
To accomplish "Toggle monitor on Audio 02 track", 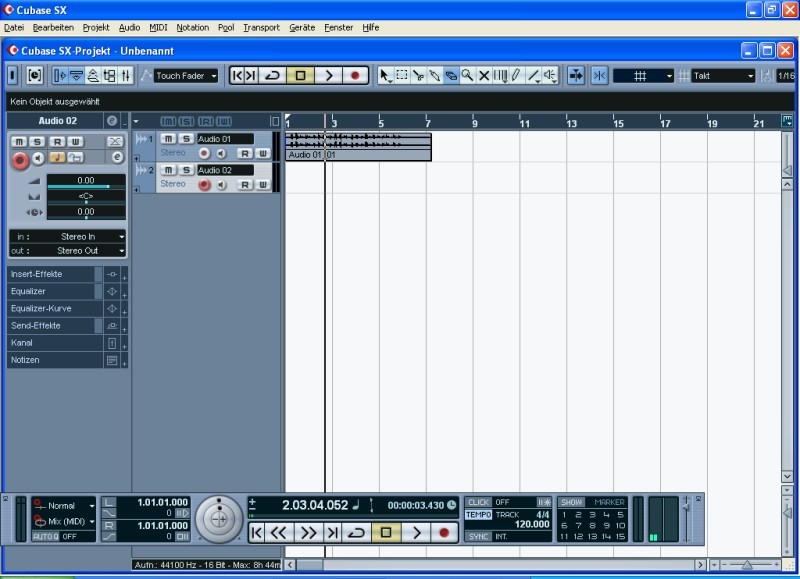I will point(221,185).
